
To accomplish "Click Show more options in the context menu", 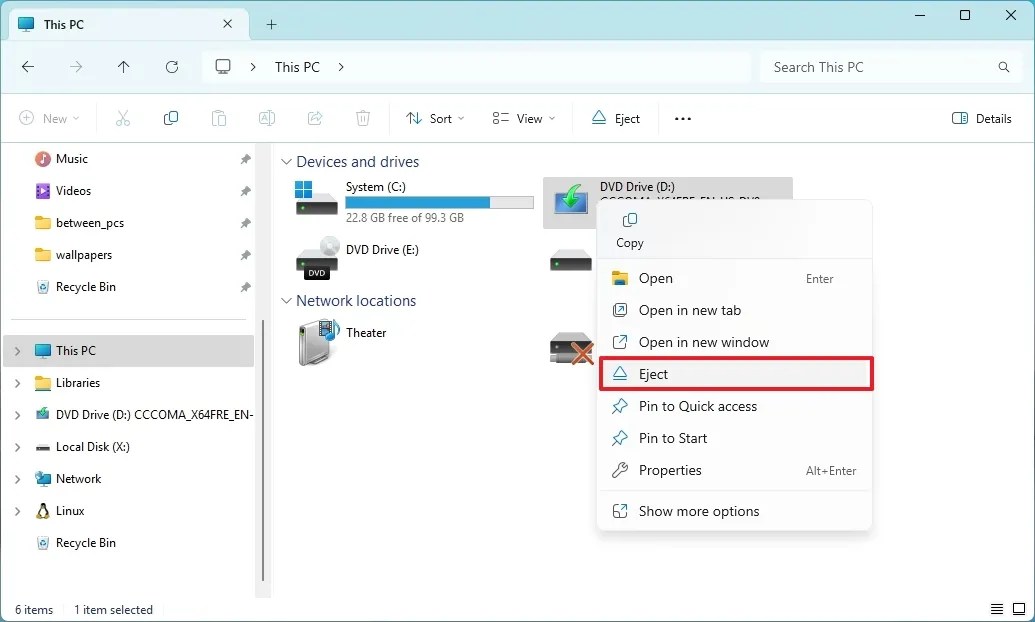I will (699, 511).
